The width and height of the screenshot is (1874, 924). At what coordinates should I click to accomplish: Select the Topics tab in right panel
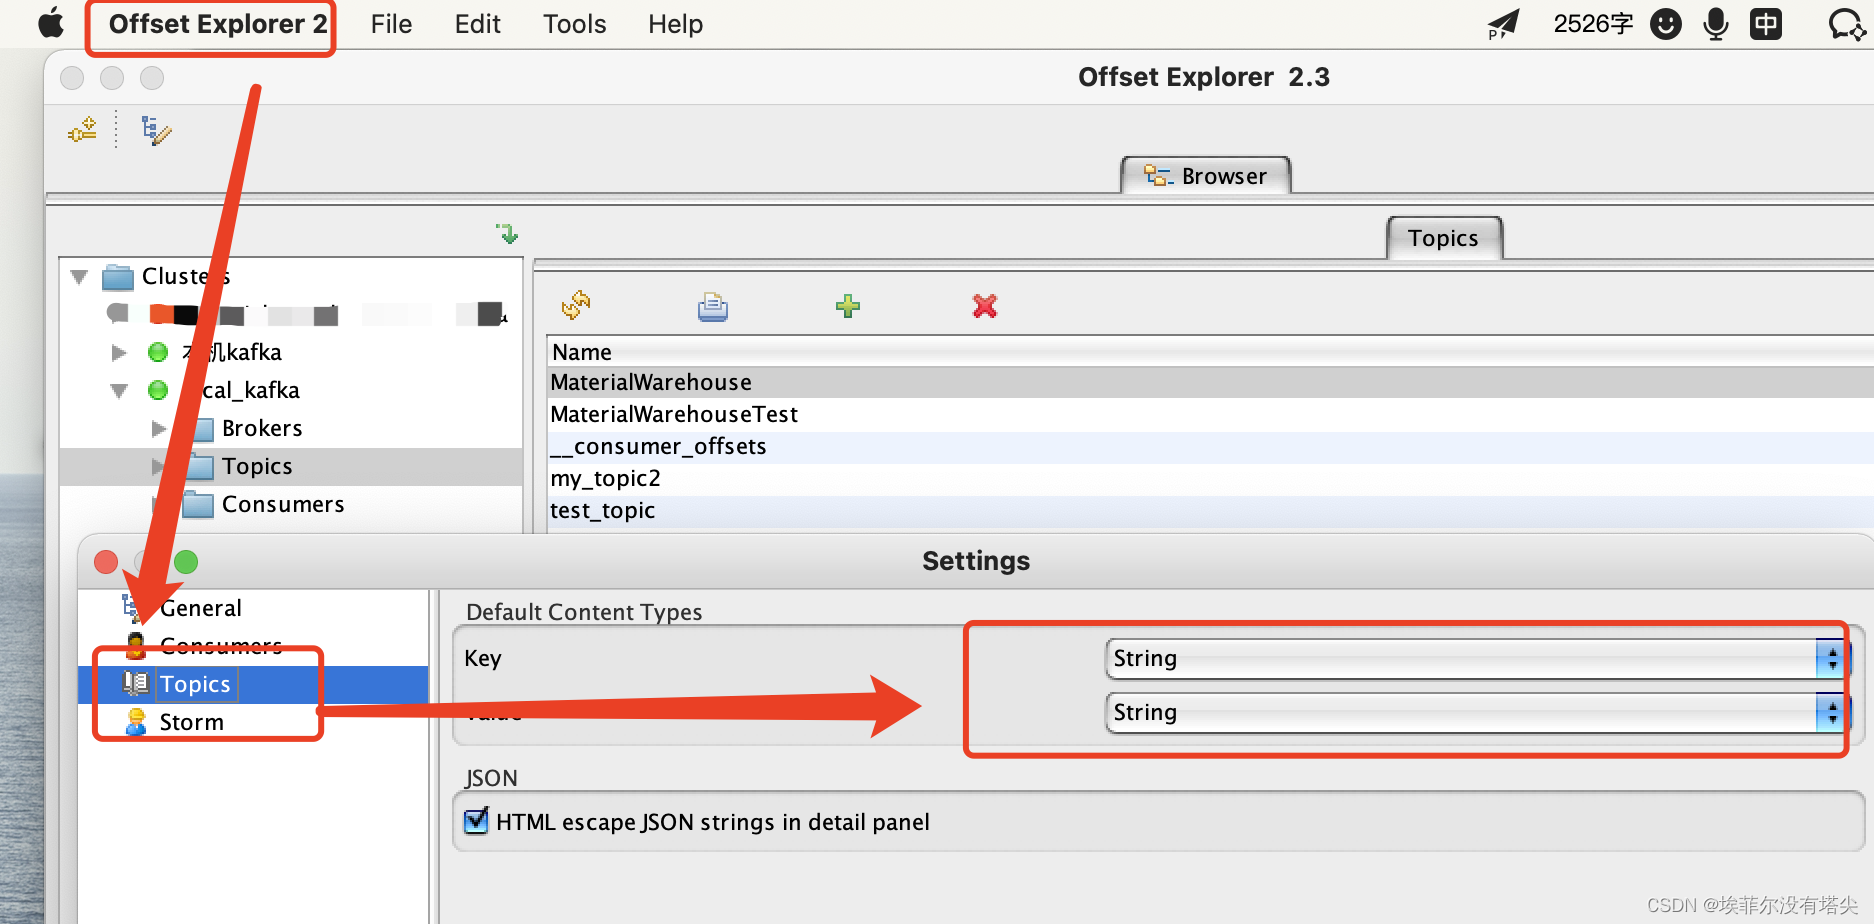pos(1444,238)
